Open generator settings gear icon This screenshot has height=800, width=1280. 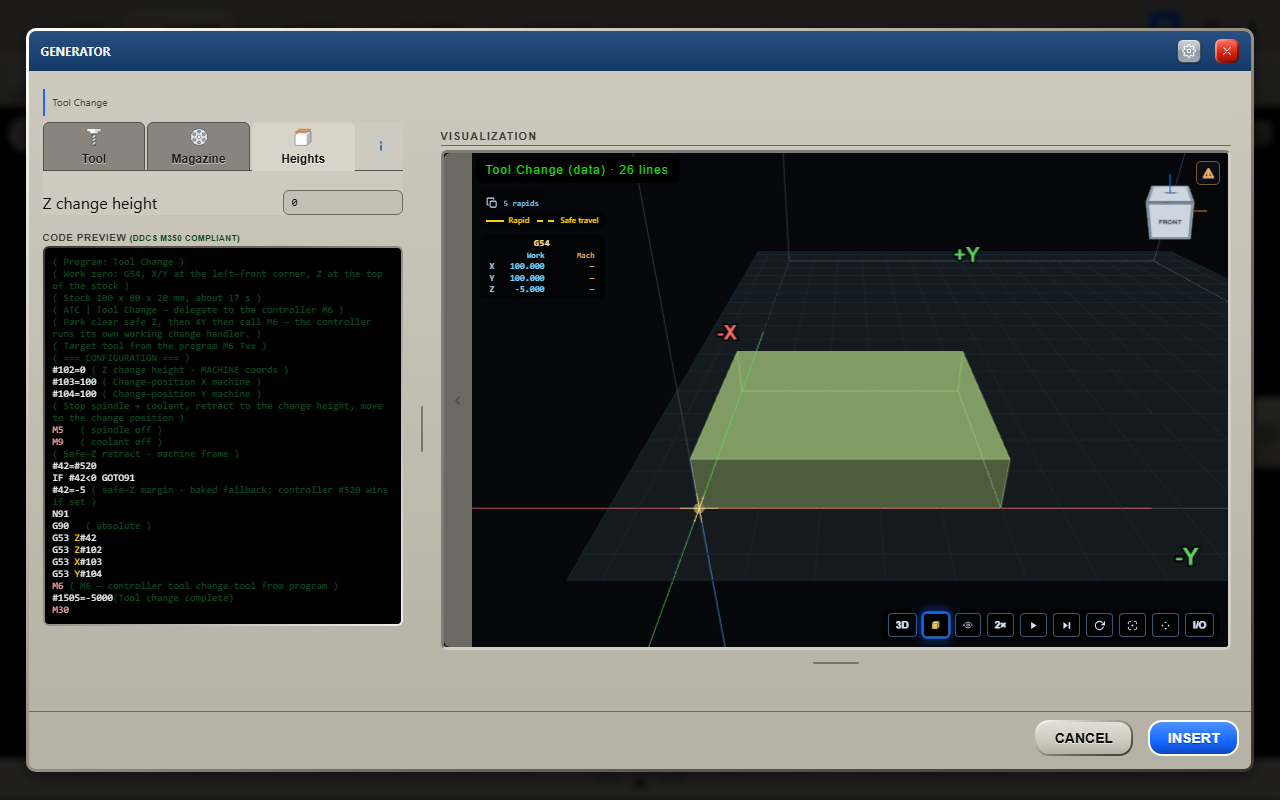point(1189,51)
